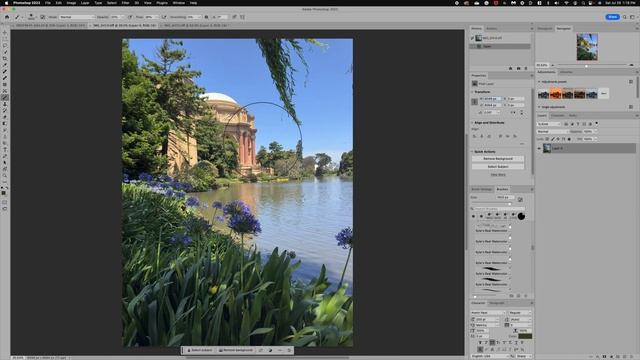This screenshot has height=360, width=640.
Task: Collapse the Align and Distribute section
Action: [473, 122]
